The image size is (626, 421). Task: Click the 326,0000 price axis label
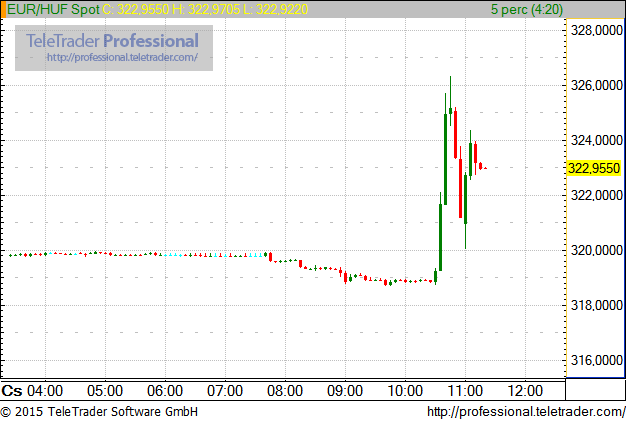(x=596, y=85)
